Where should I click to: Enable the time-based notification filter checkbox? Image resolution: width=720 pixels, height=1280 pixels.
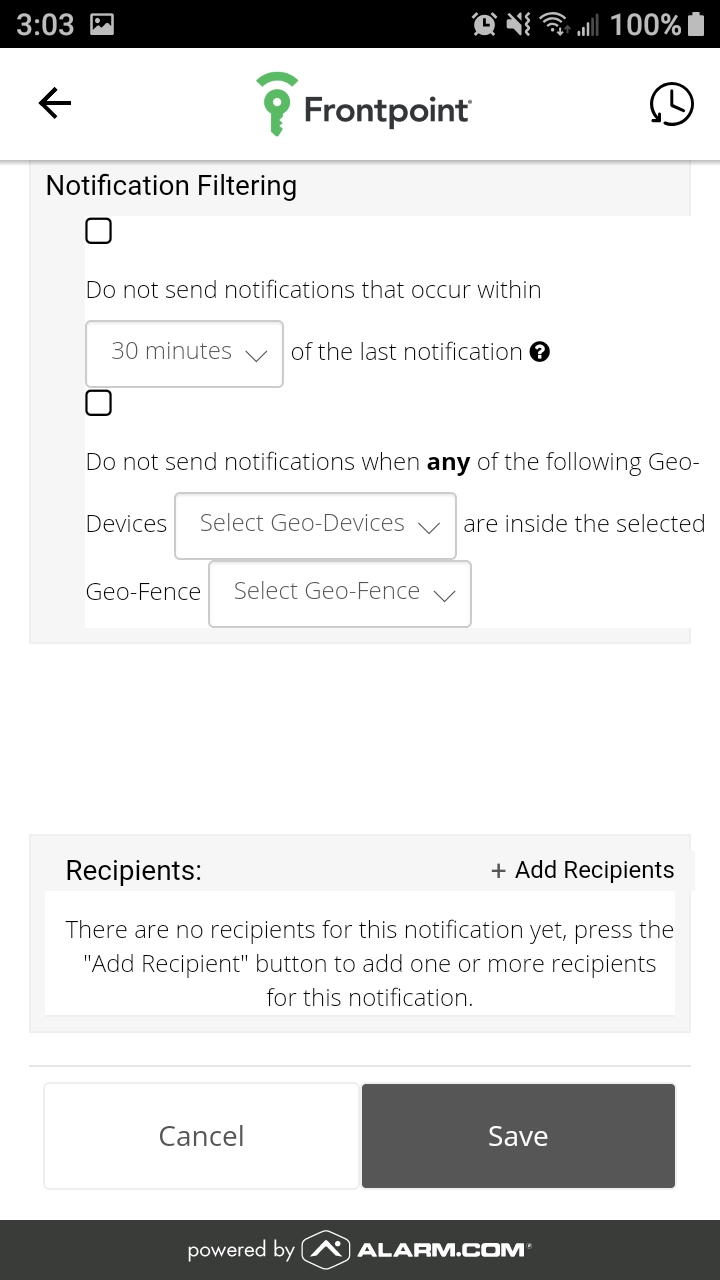click(98, 231)
